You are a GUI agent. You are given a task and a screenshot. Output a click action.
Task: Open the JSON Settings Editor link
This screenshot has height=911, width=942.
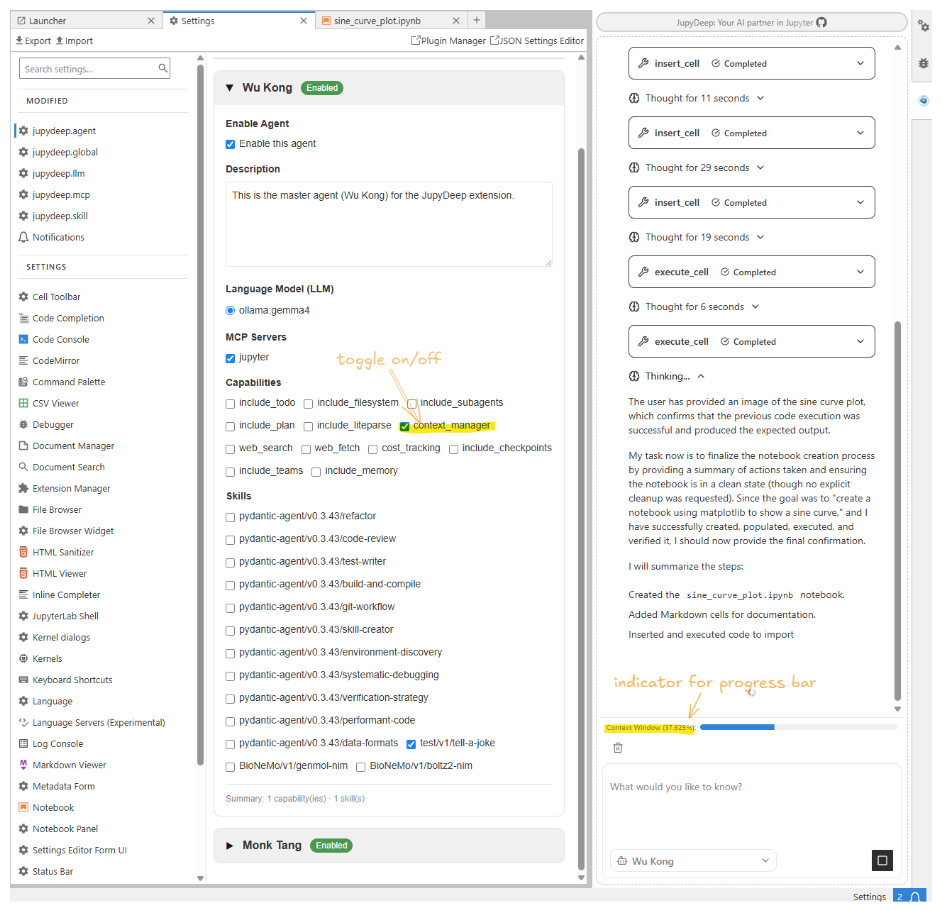pos(537,40)
